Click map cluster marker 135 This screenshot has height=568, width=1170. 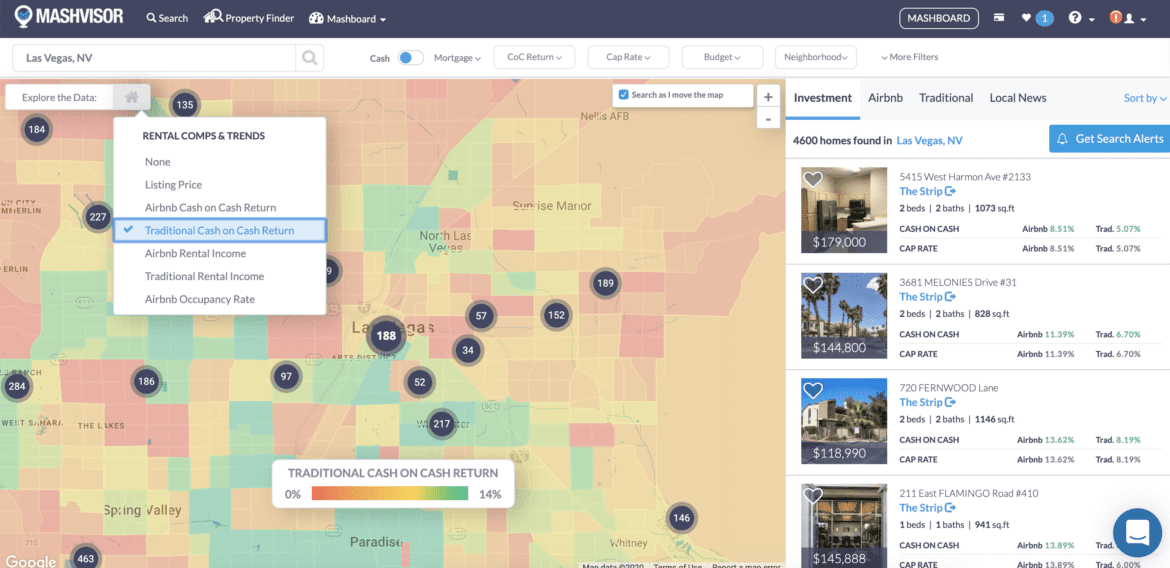pyautogui.click(x=185, y=105)
